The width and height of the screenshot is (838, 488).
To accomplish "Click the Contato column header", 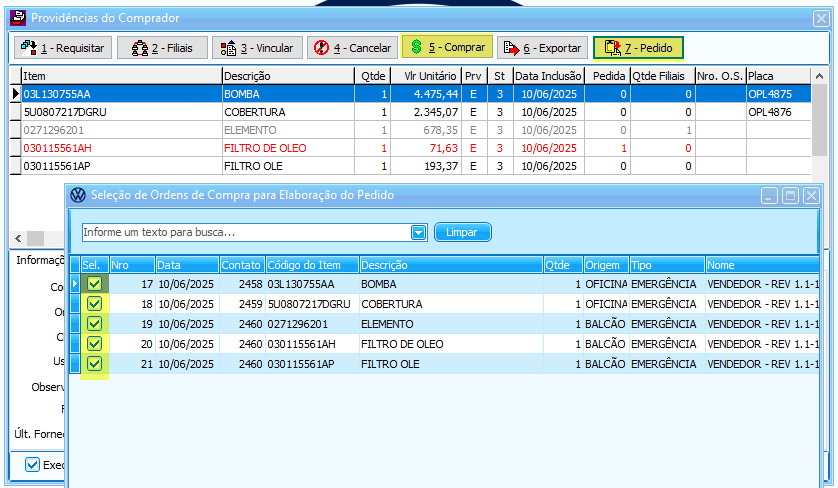I will pyautogui.click(x=243, y=265).
